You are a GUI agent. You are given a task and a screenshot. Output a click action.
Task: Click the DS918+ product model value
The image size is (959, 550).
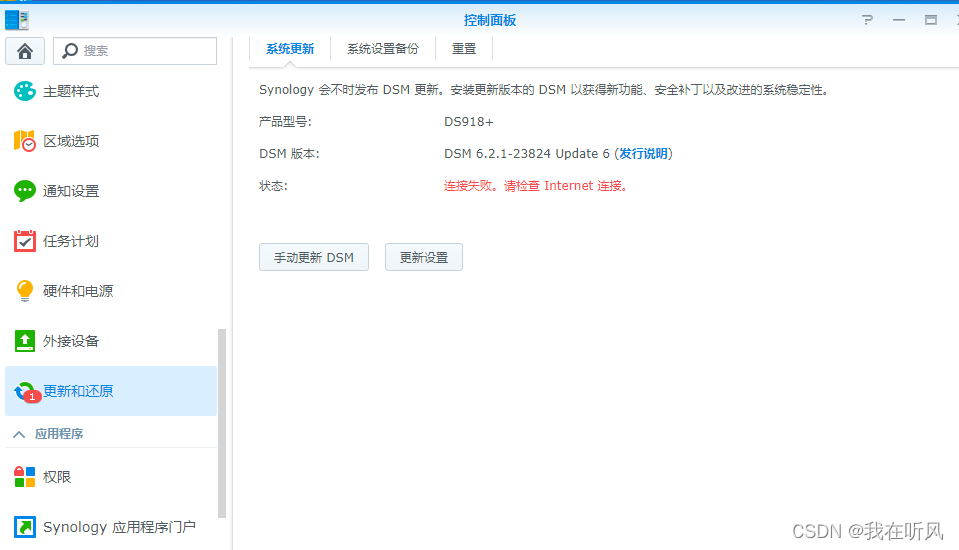tap(468, 122)
